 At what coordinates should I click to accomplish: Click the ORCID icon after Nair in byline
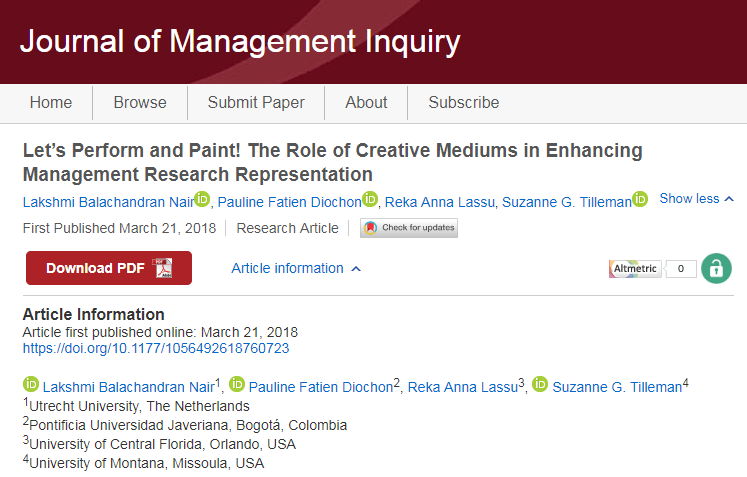coord(202,199)
